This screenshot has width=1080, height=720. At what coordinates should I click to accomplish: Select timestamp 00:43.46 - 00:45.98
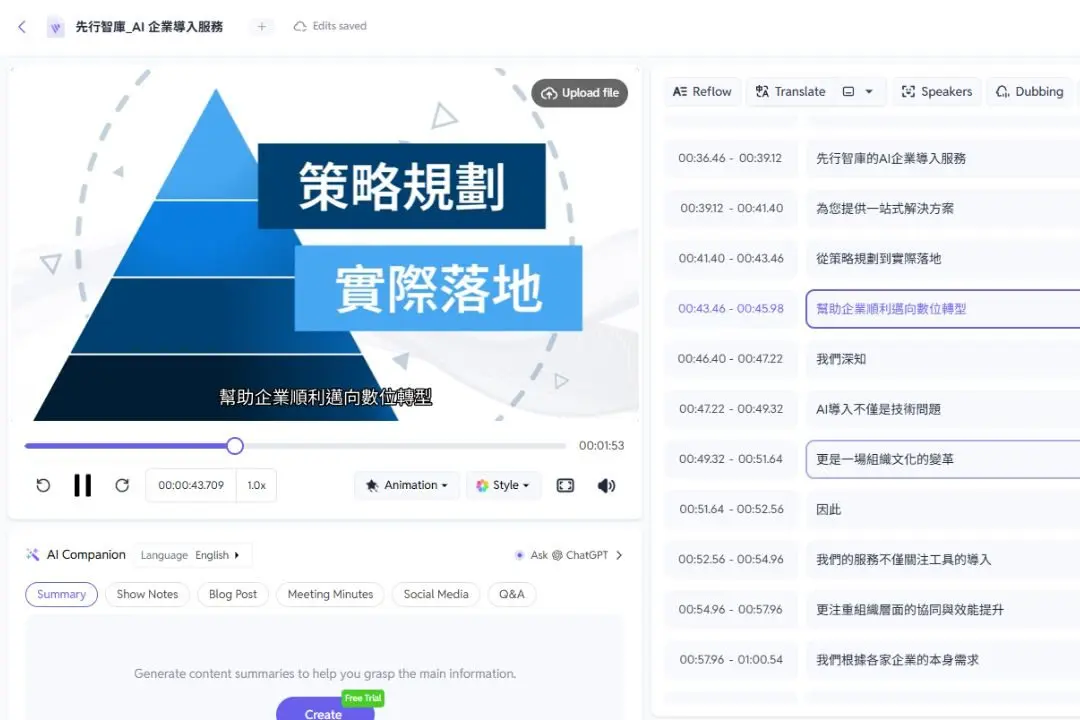click(x=730, y=309)
